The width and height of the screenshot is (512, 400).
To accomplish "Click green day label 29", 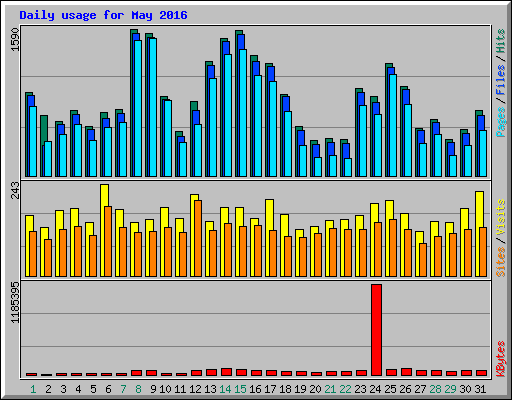I will [x=450, y=389].
